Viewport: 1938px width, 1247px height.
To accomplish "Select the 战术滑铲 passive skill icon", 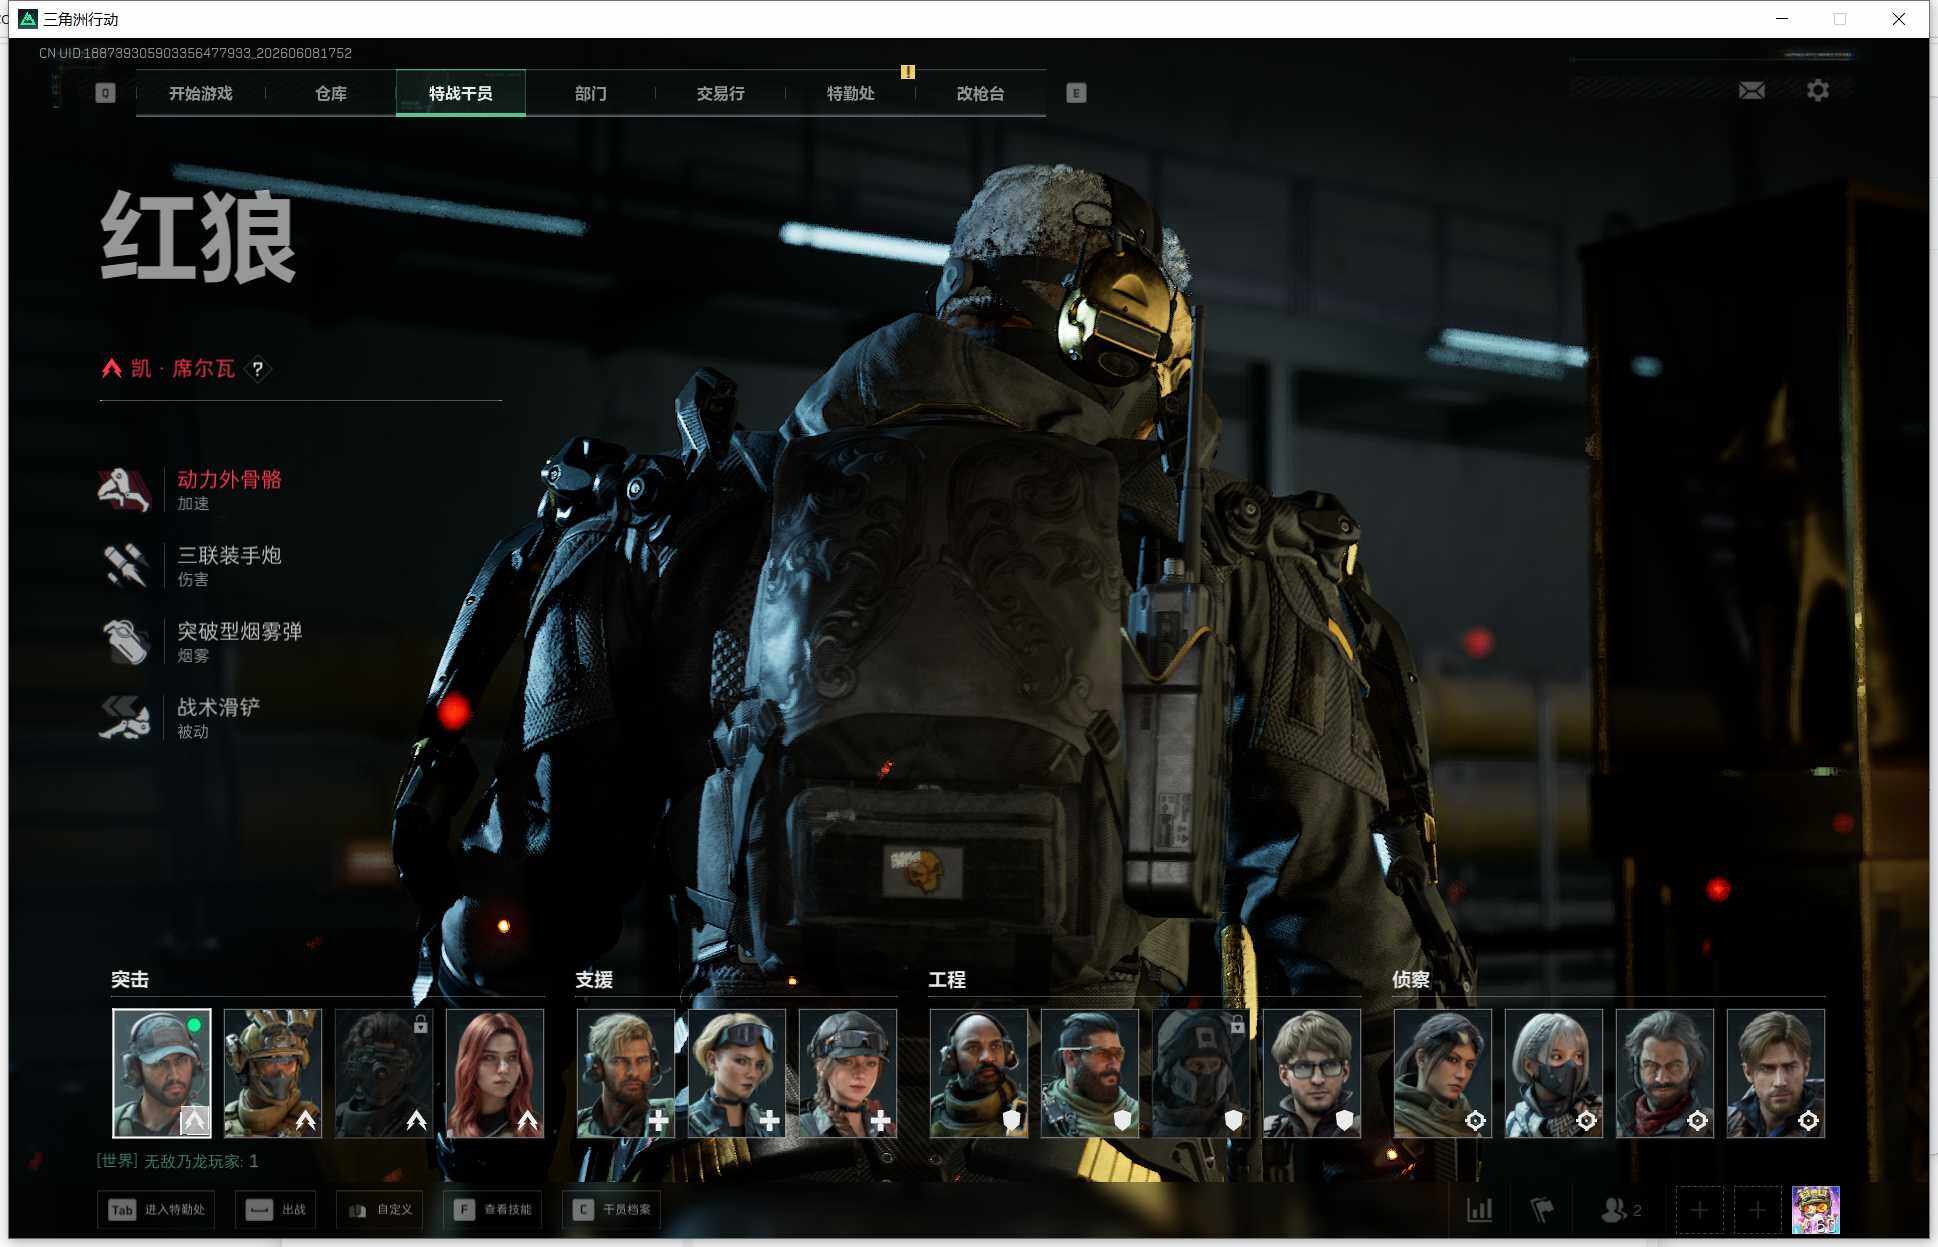I will tap(124, 717).
